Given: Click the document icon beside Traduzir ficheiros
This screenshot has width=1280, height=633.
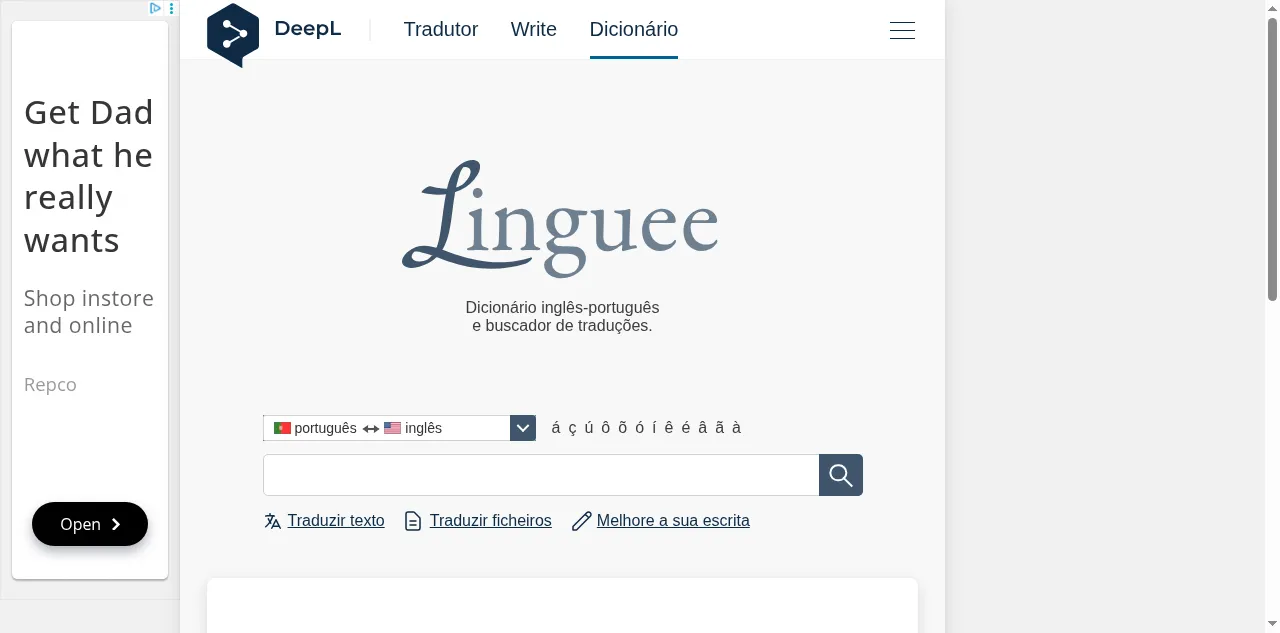Looking at the screenshot, I should [x=413, y=521].
